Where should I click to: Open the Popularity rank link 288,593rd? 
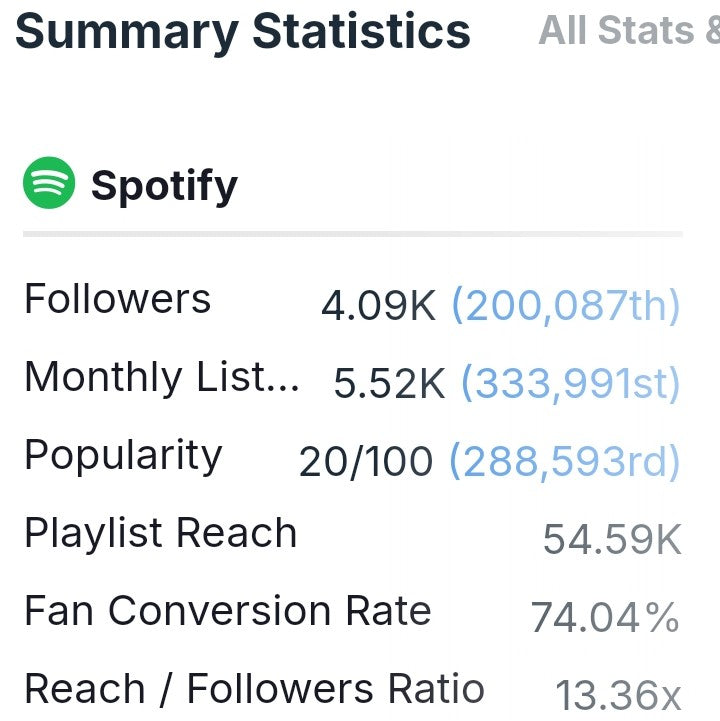[x=565, y=461]
